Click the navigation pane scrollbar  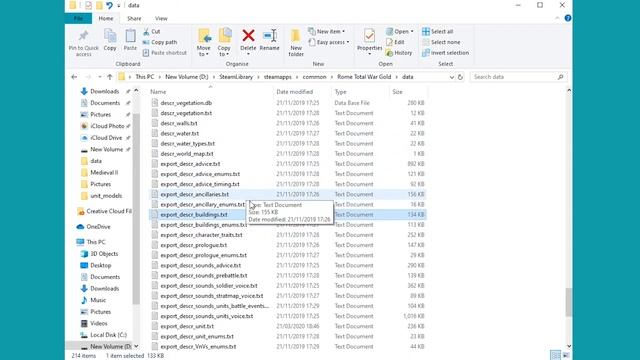[x=136, y=208]
